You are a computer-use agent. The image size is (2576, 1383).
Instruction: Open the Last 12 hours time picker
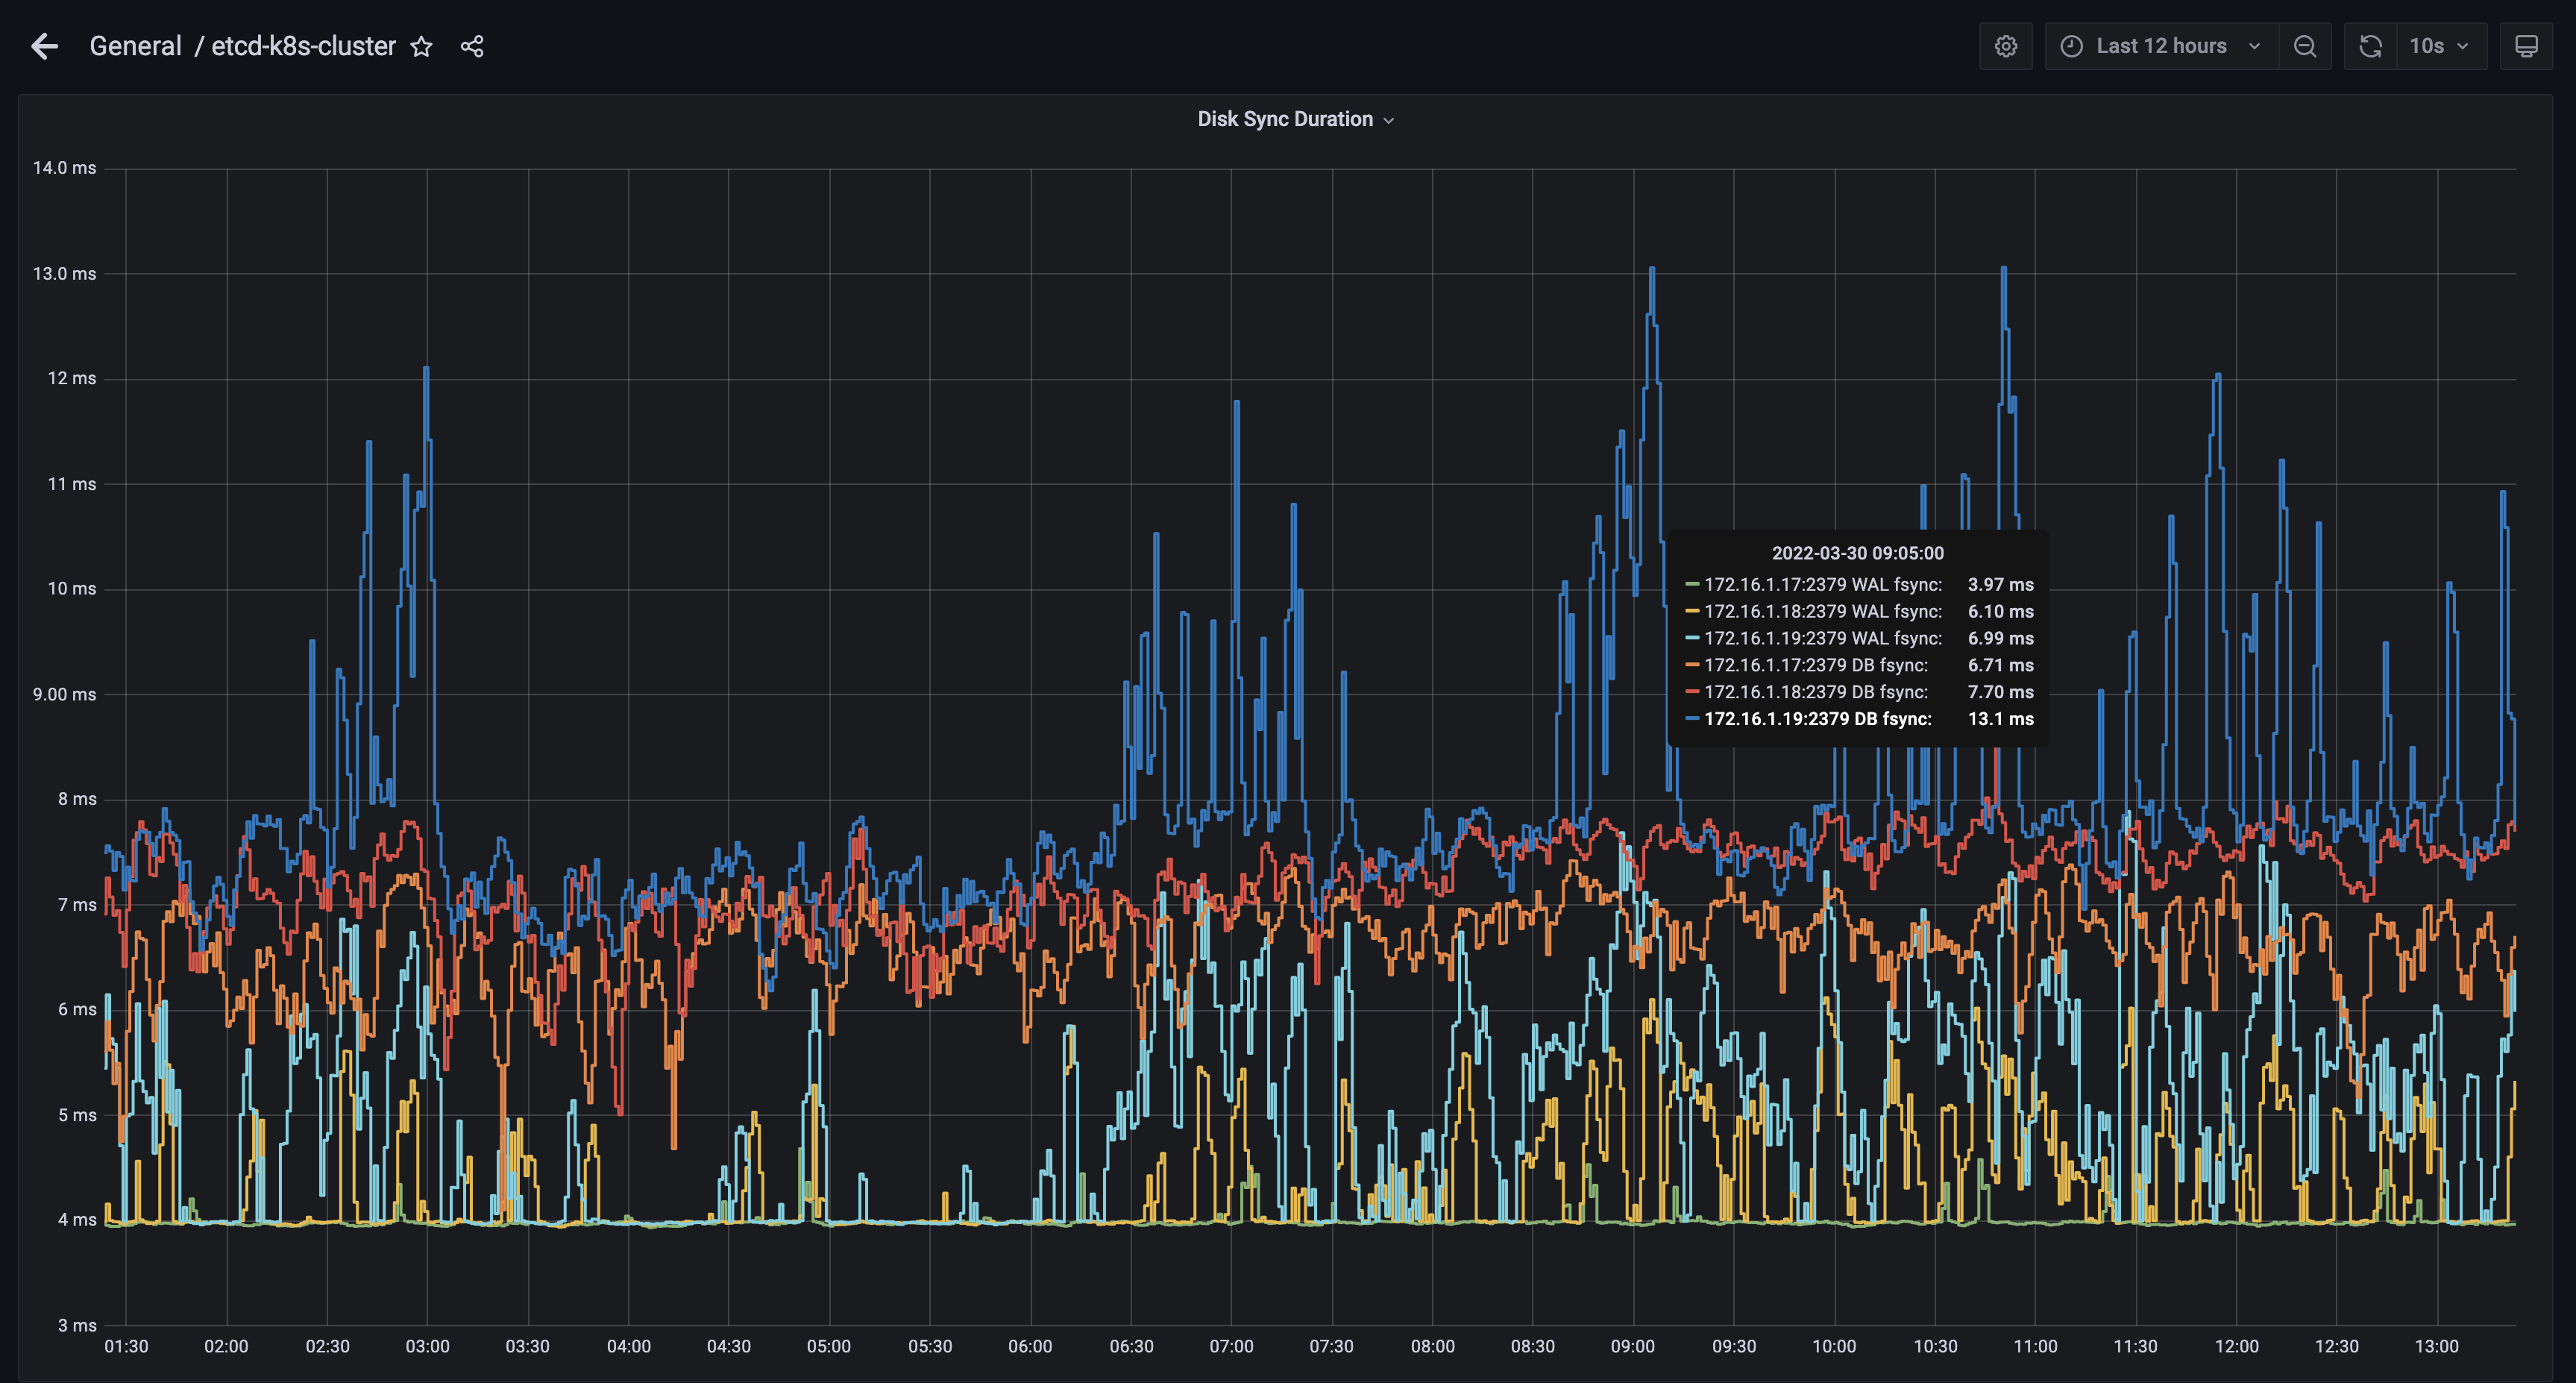click(x=2161, y=47)
